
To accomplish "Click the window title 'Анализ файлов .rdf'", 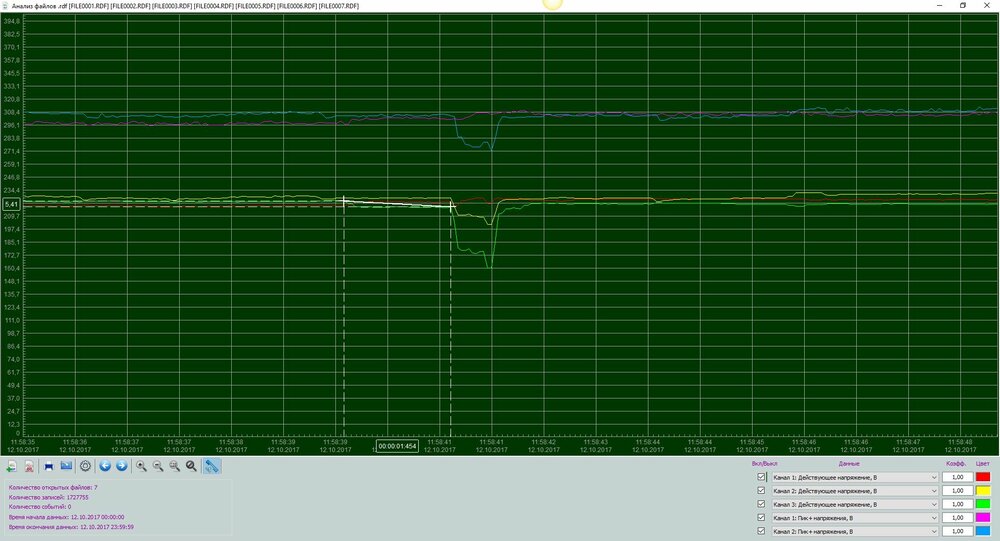I will (x=40, y=6).
